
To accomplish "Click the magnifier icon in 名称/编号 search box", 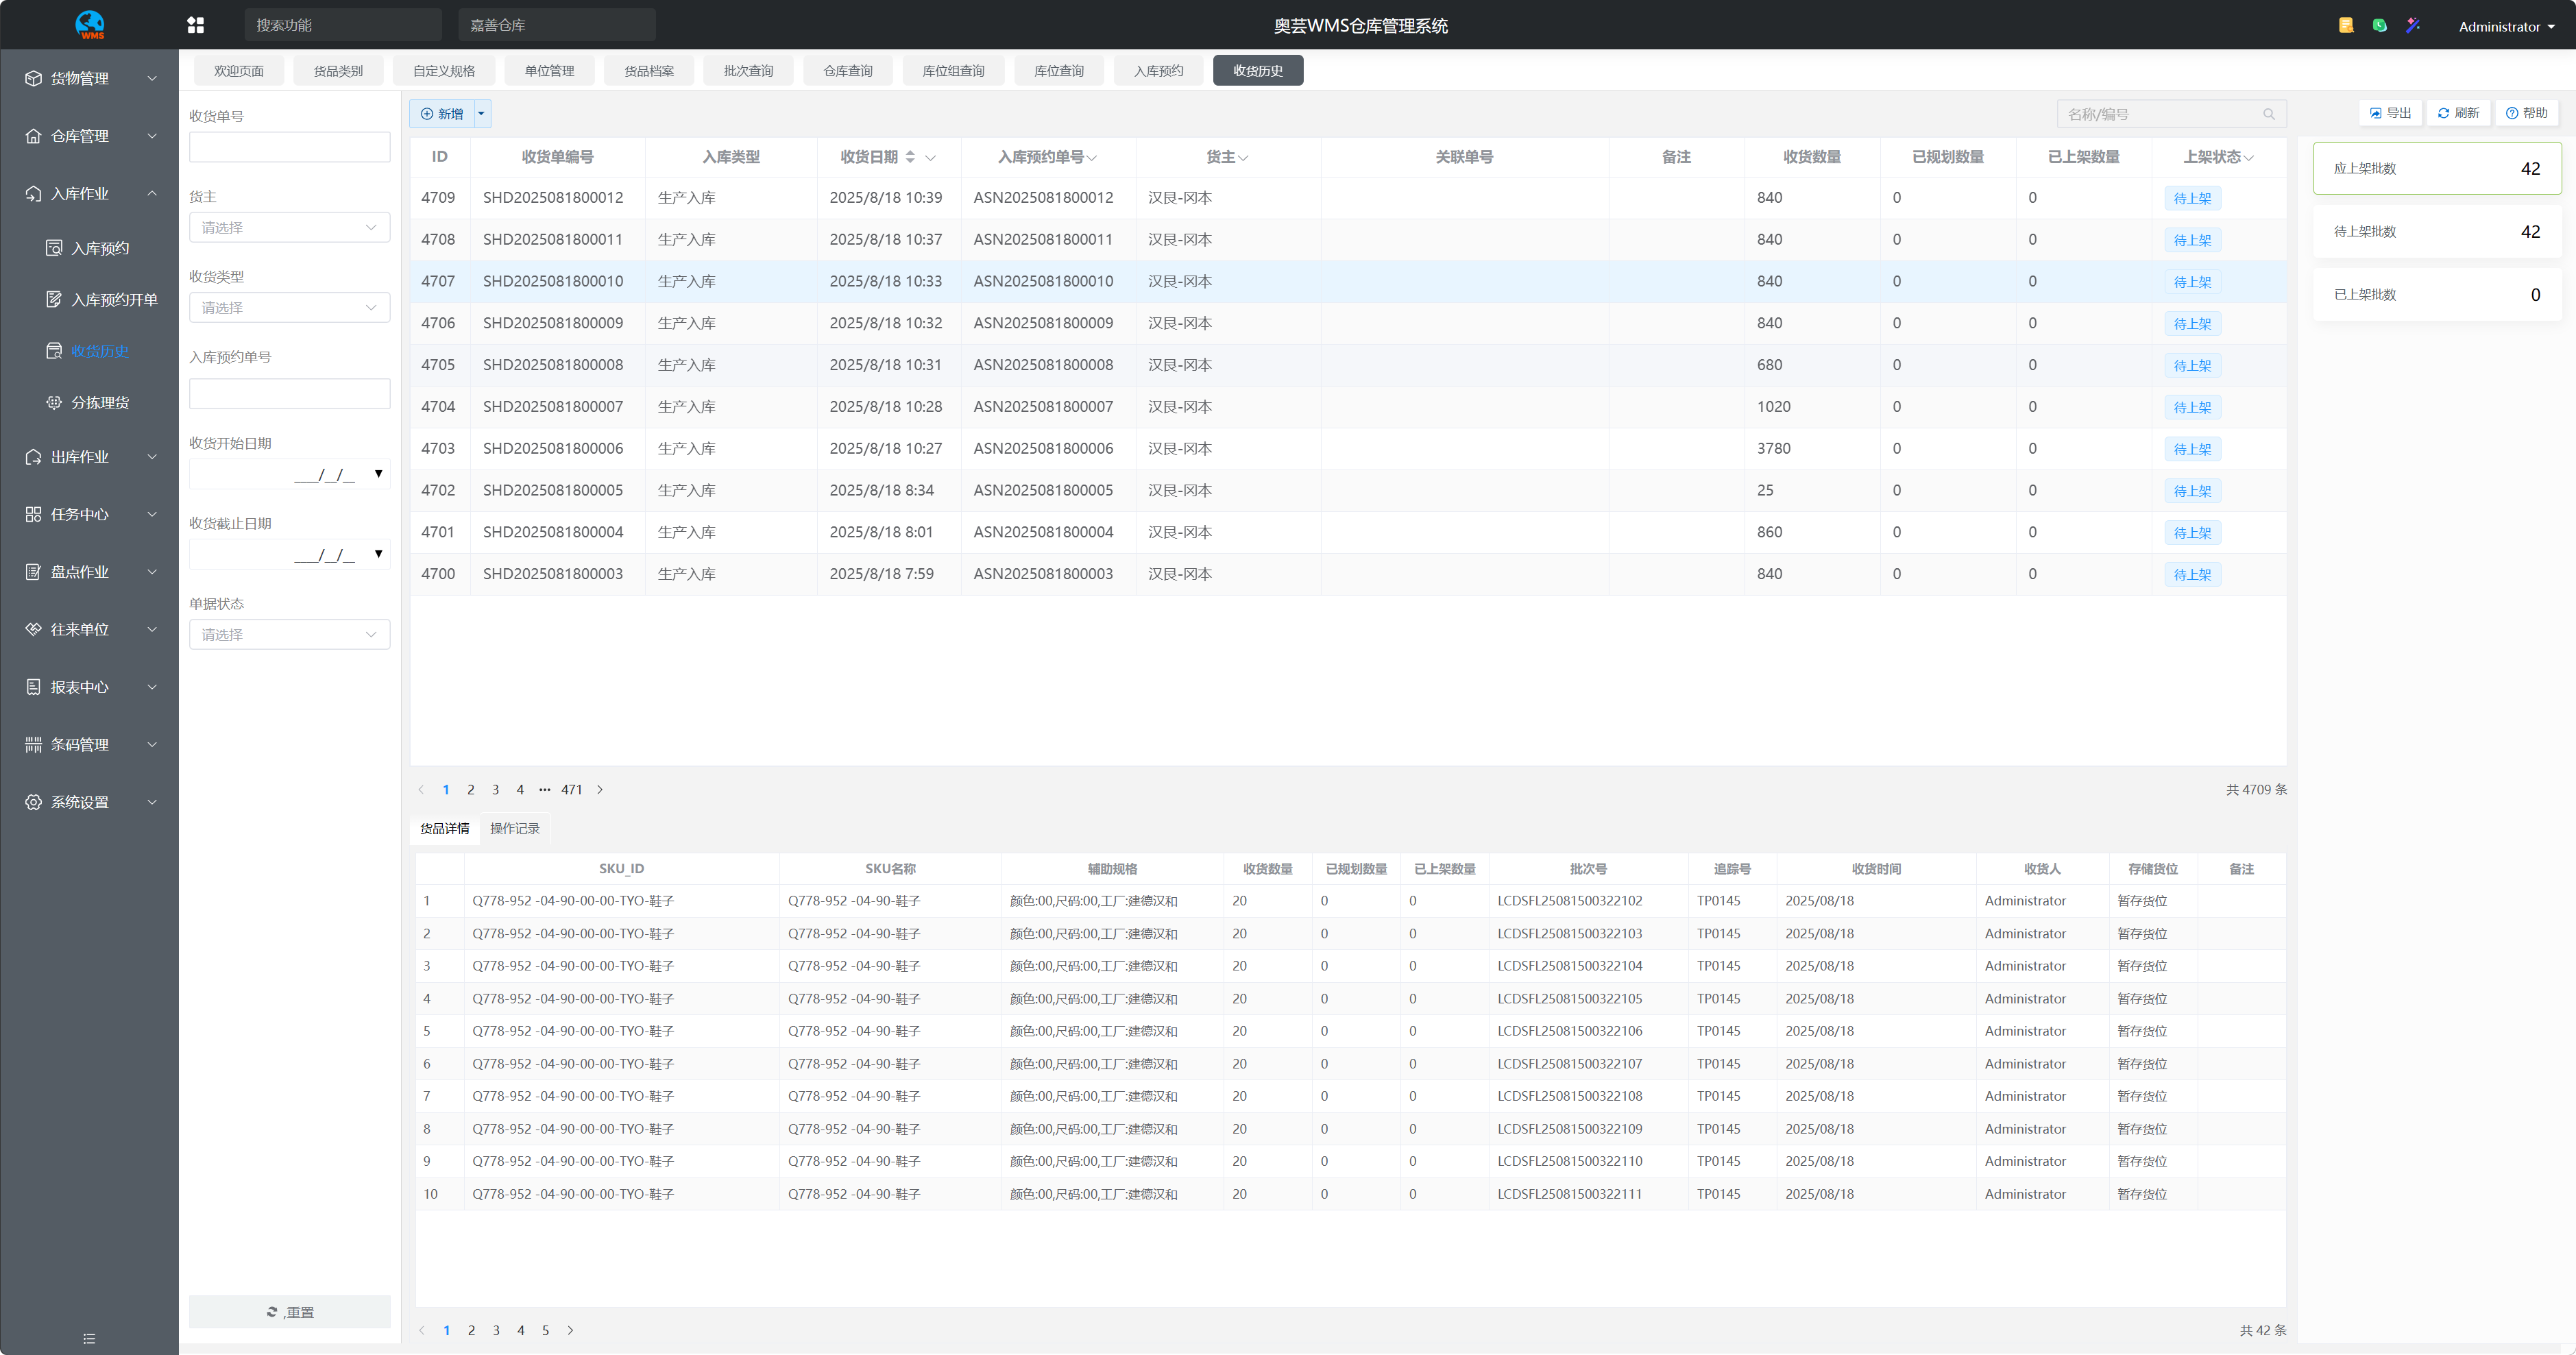I will pos(2269,114).
